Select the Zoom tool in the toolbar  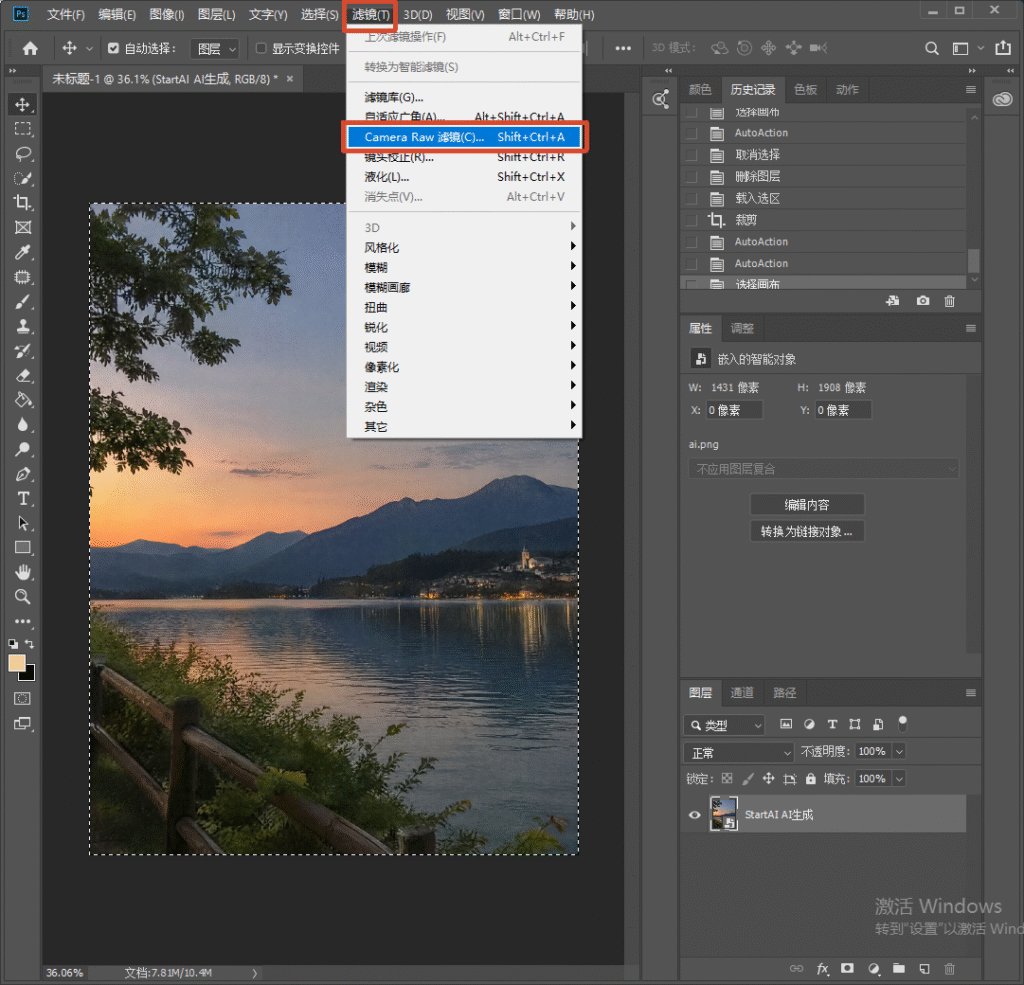(x=23, y=597)
